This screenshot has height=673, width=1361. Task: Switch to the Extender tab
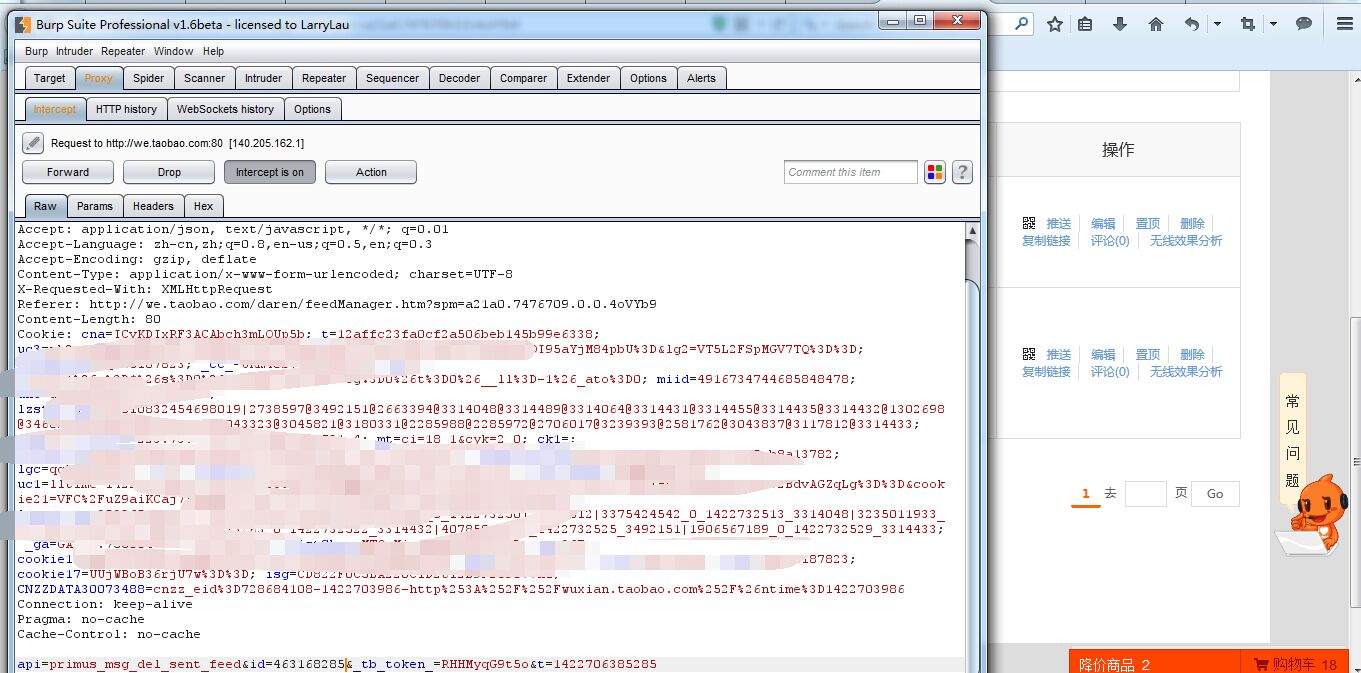[589, 78]
